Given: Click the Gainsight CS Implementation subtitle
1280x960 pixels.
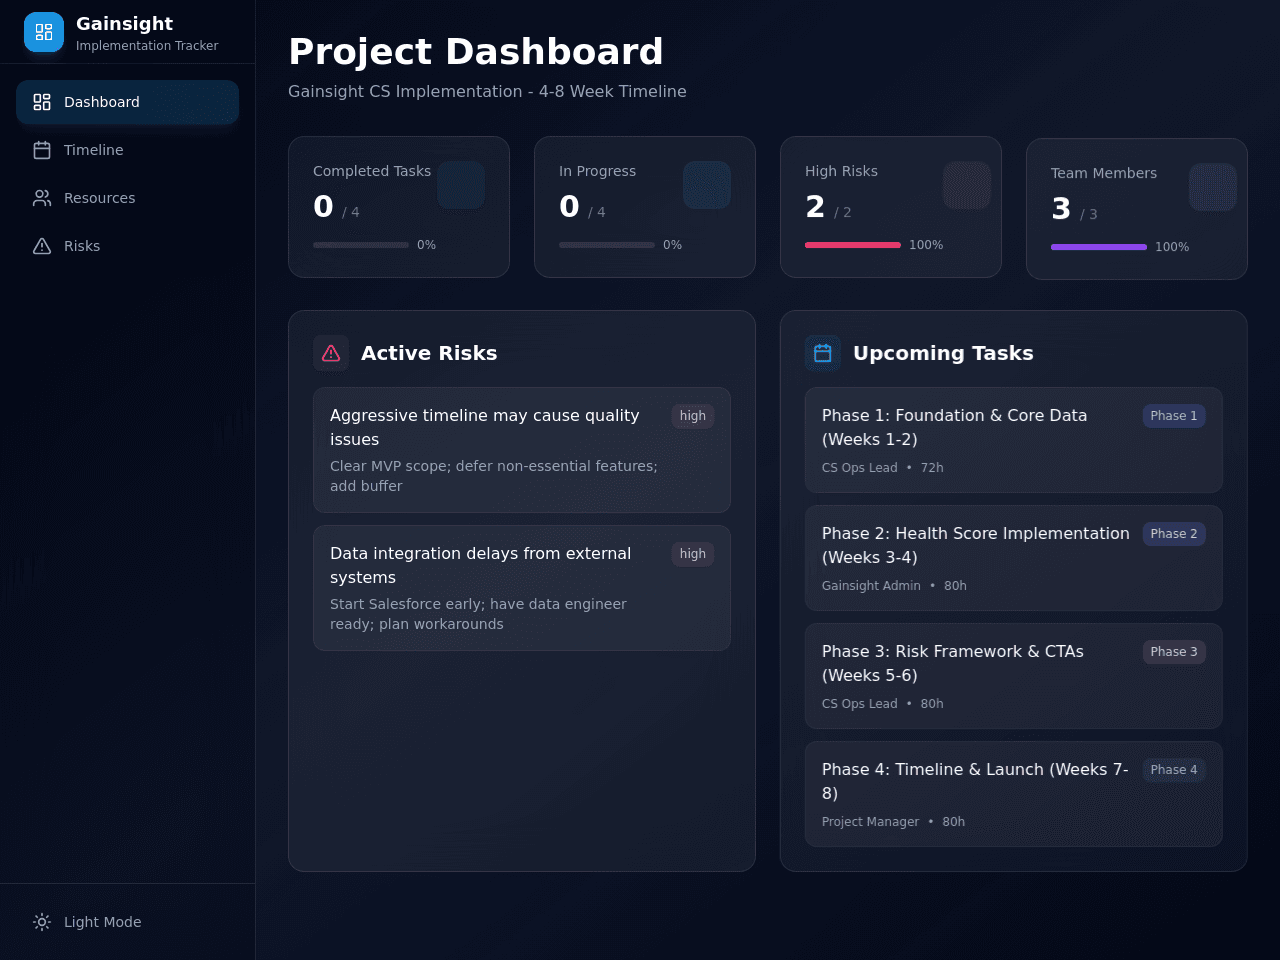Looking at the screenshot, I should (x=487, y=91).
